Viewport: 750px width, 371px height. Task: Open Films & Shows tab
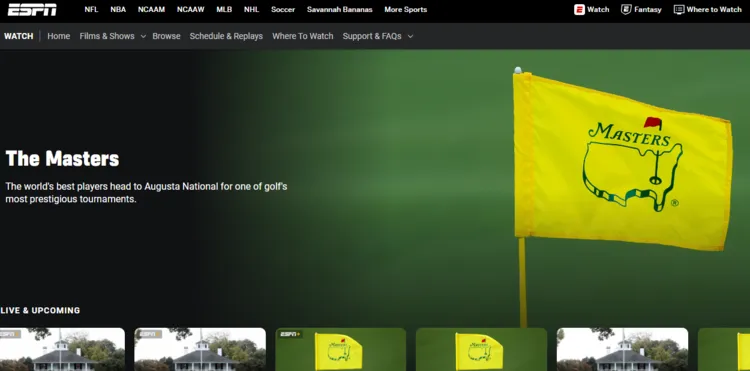coord(107,36)
